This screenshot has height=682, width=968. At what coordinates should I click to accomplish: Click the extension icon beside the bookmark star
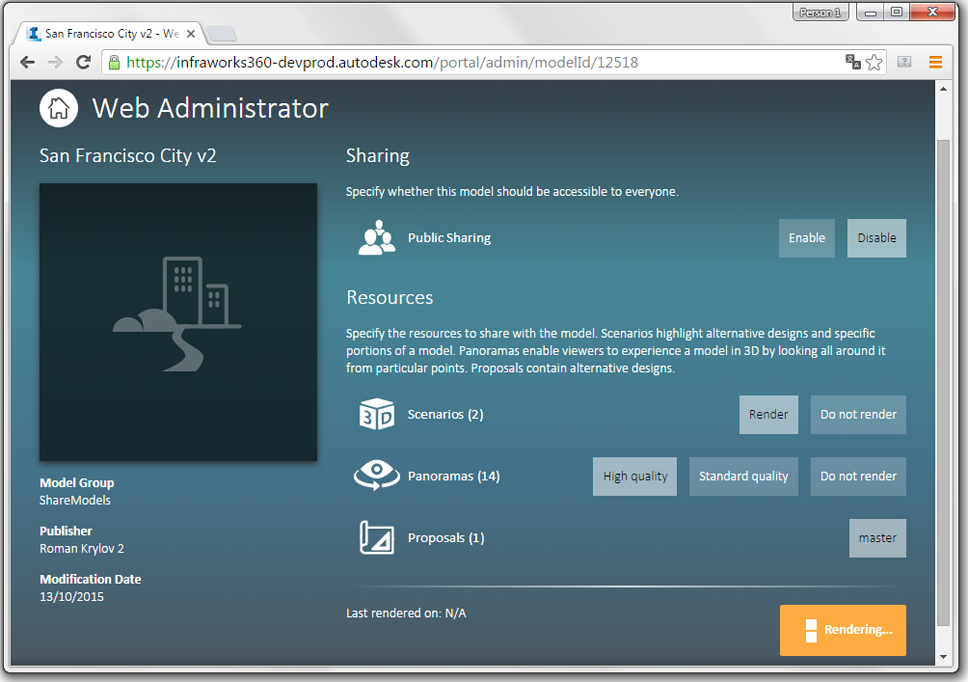[x=904, y=62]
